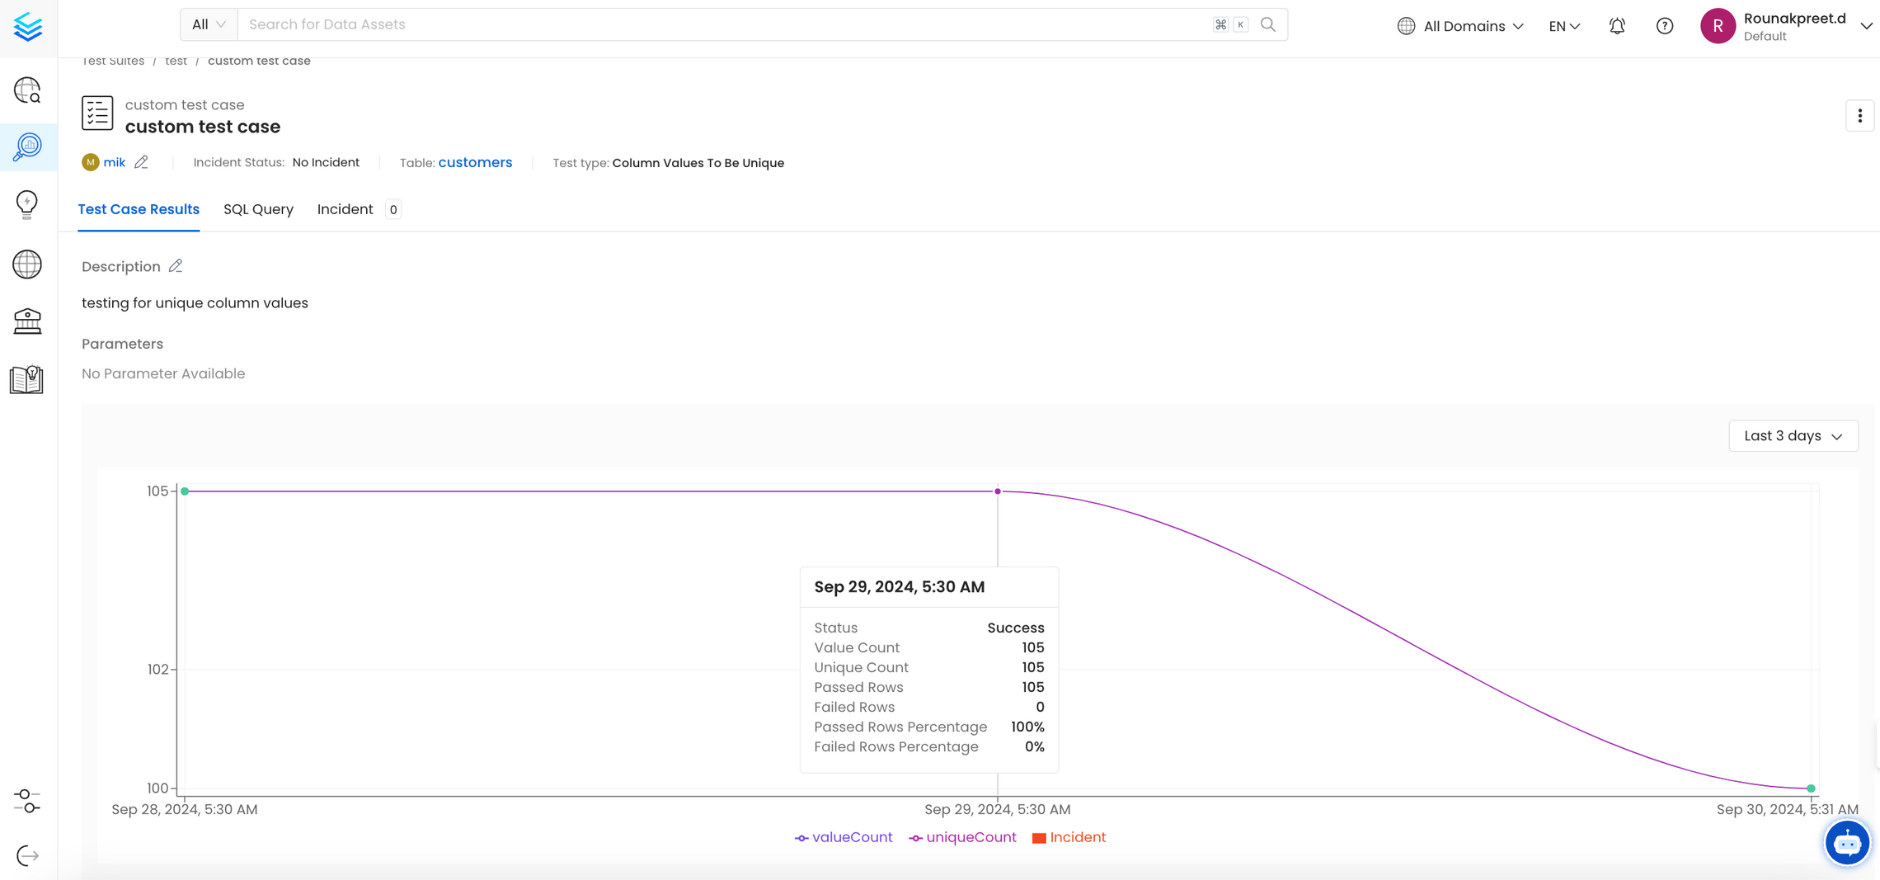Switch to Incident tab
This screenshot has width=1880, height=880.
345,209
